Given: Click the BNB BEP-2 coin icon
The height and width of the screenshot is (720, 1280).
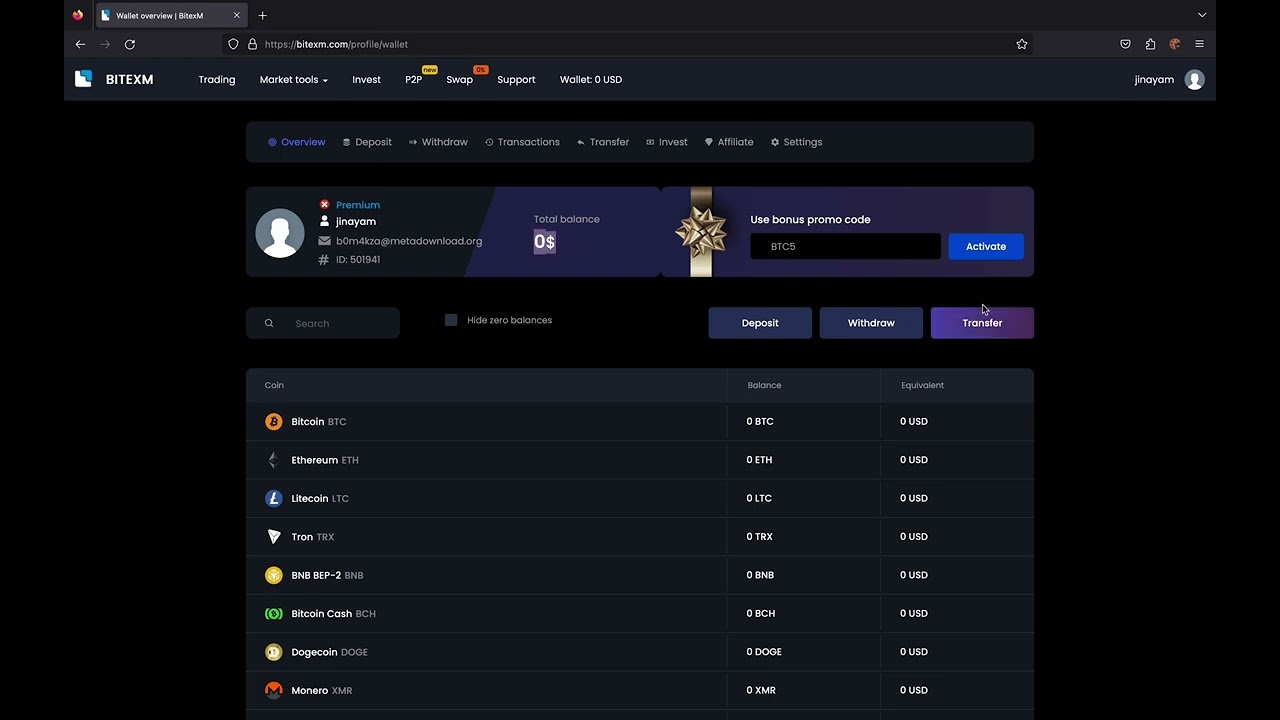Looking at the screenshot, I should 273,575.
